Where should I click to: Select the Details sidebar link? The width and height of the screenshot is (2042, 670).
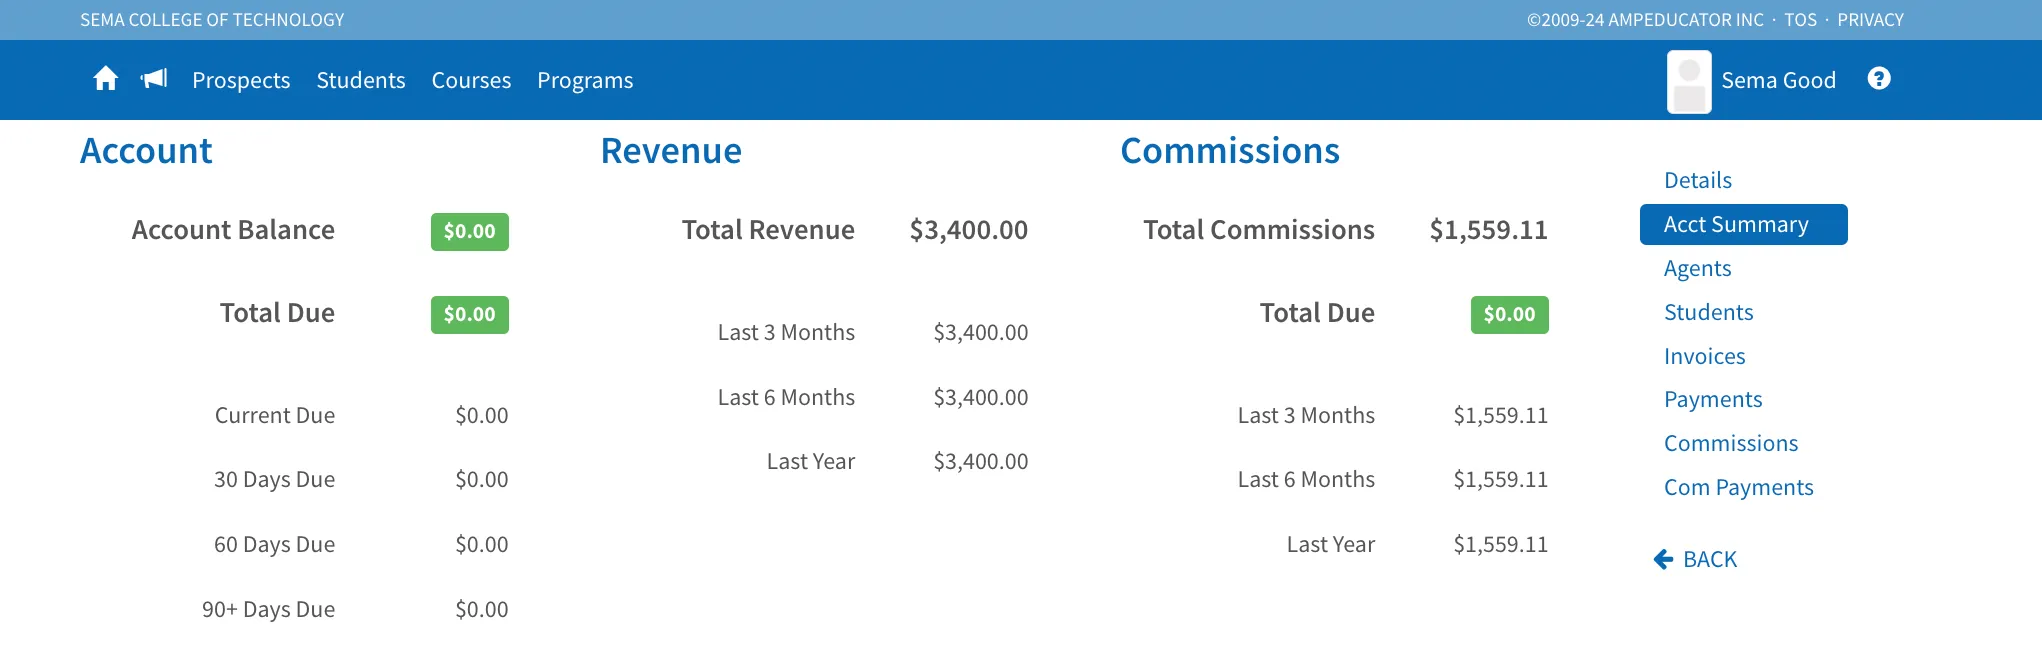click(1697, 180)
